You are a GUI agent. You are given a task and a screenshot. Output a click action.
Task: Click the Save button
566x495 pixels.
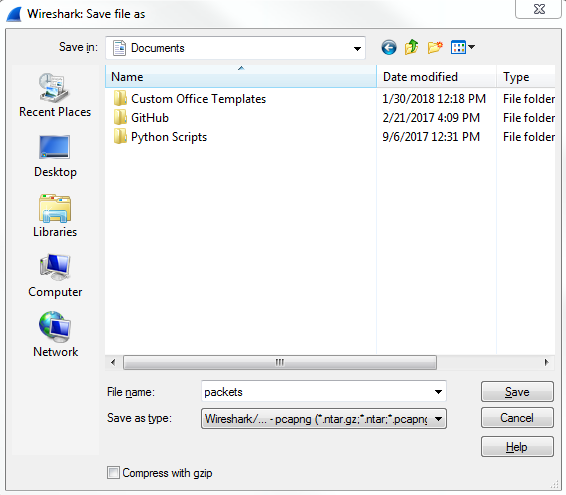[x=517, y=392]
